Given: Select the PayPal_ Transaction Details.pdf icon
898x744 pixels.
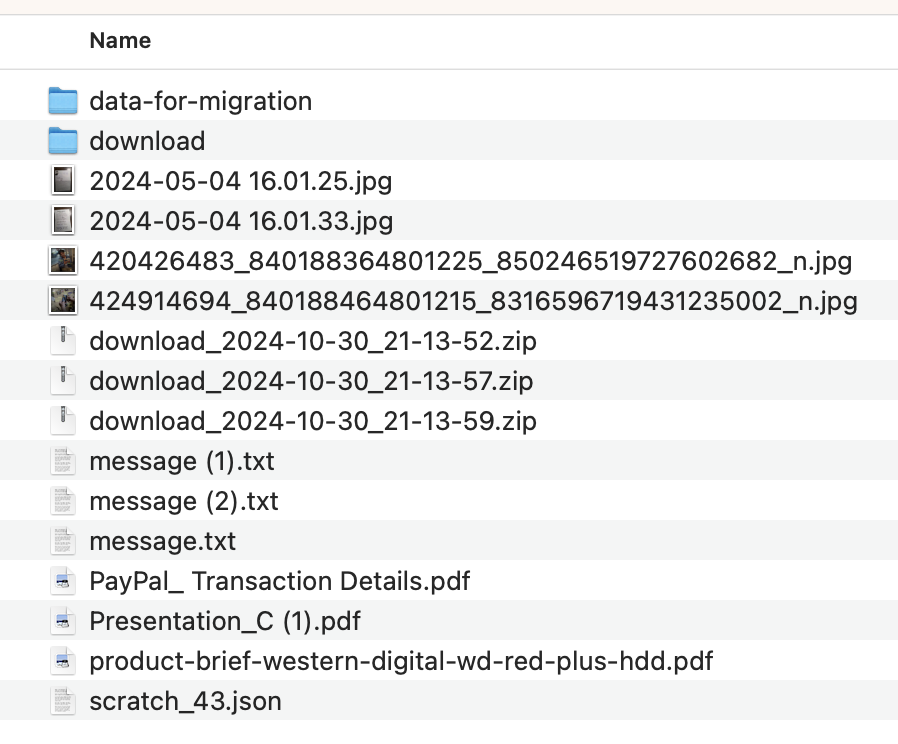Looking at the screenshot, I should click(x=63, y=581).
